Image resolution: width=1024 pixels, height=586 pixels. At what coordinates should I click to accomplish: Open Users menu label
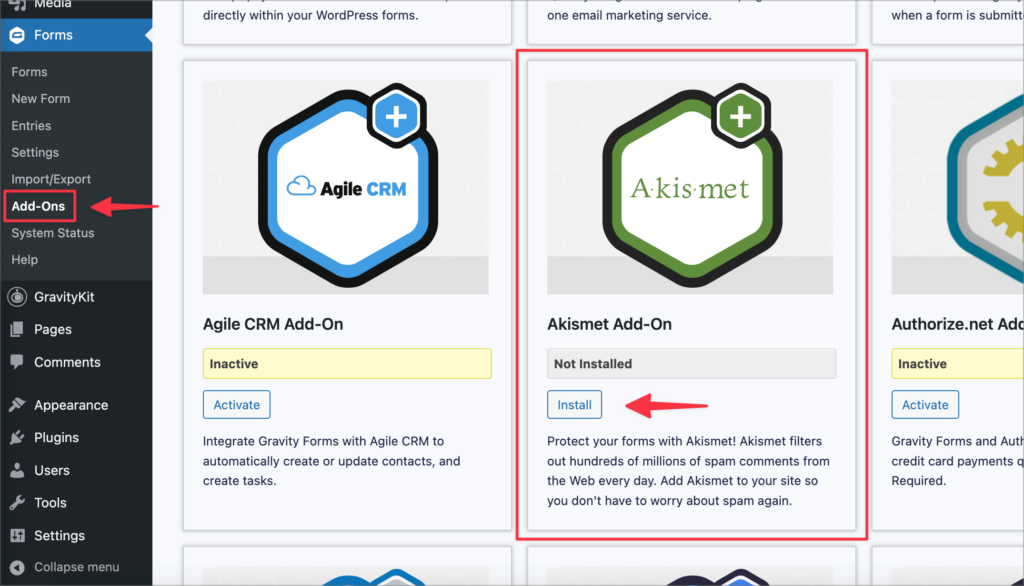tap(52, 470)
